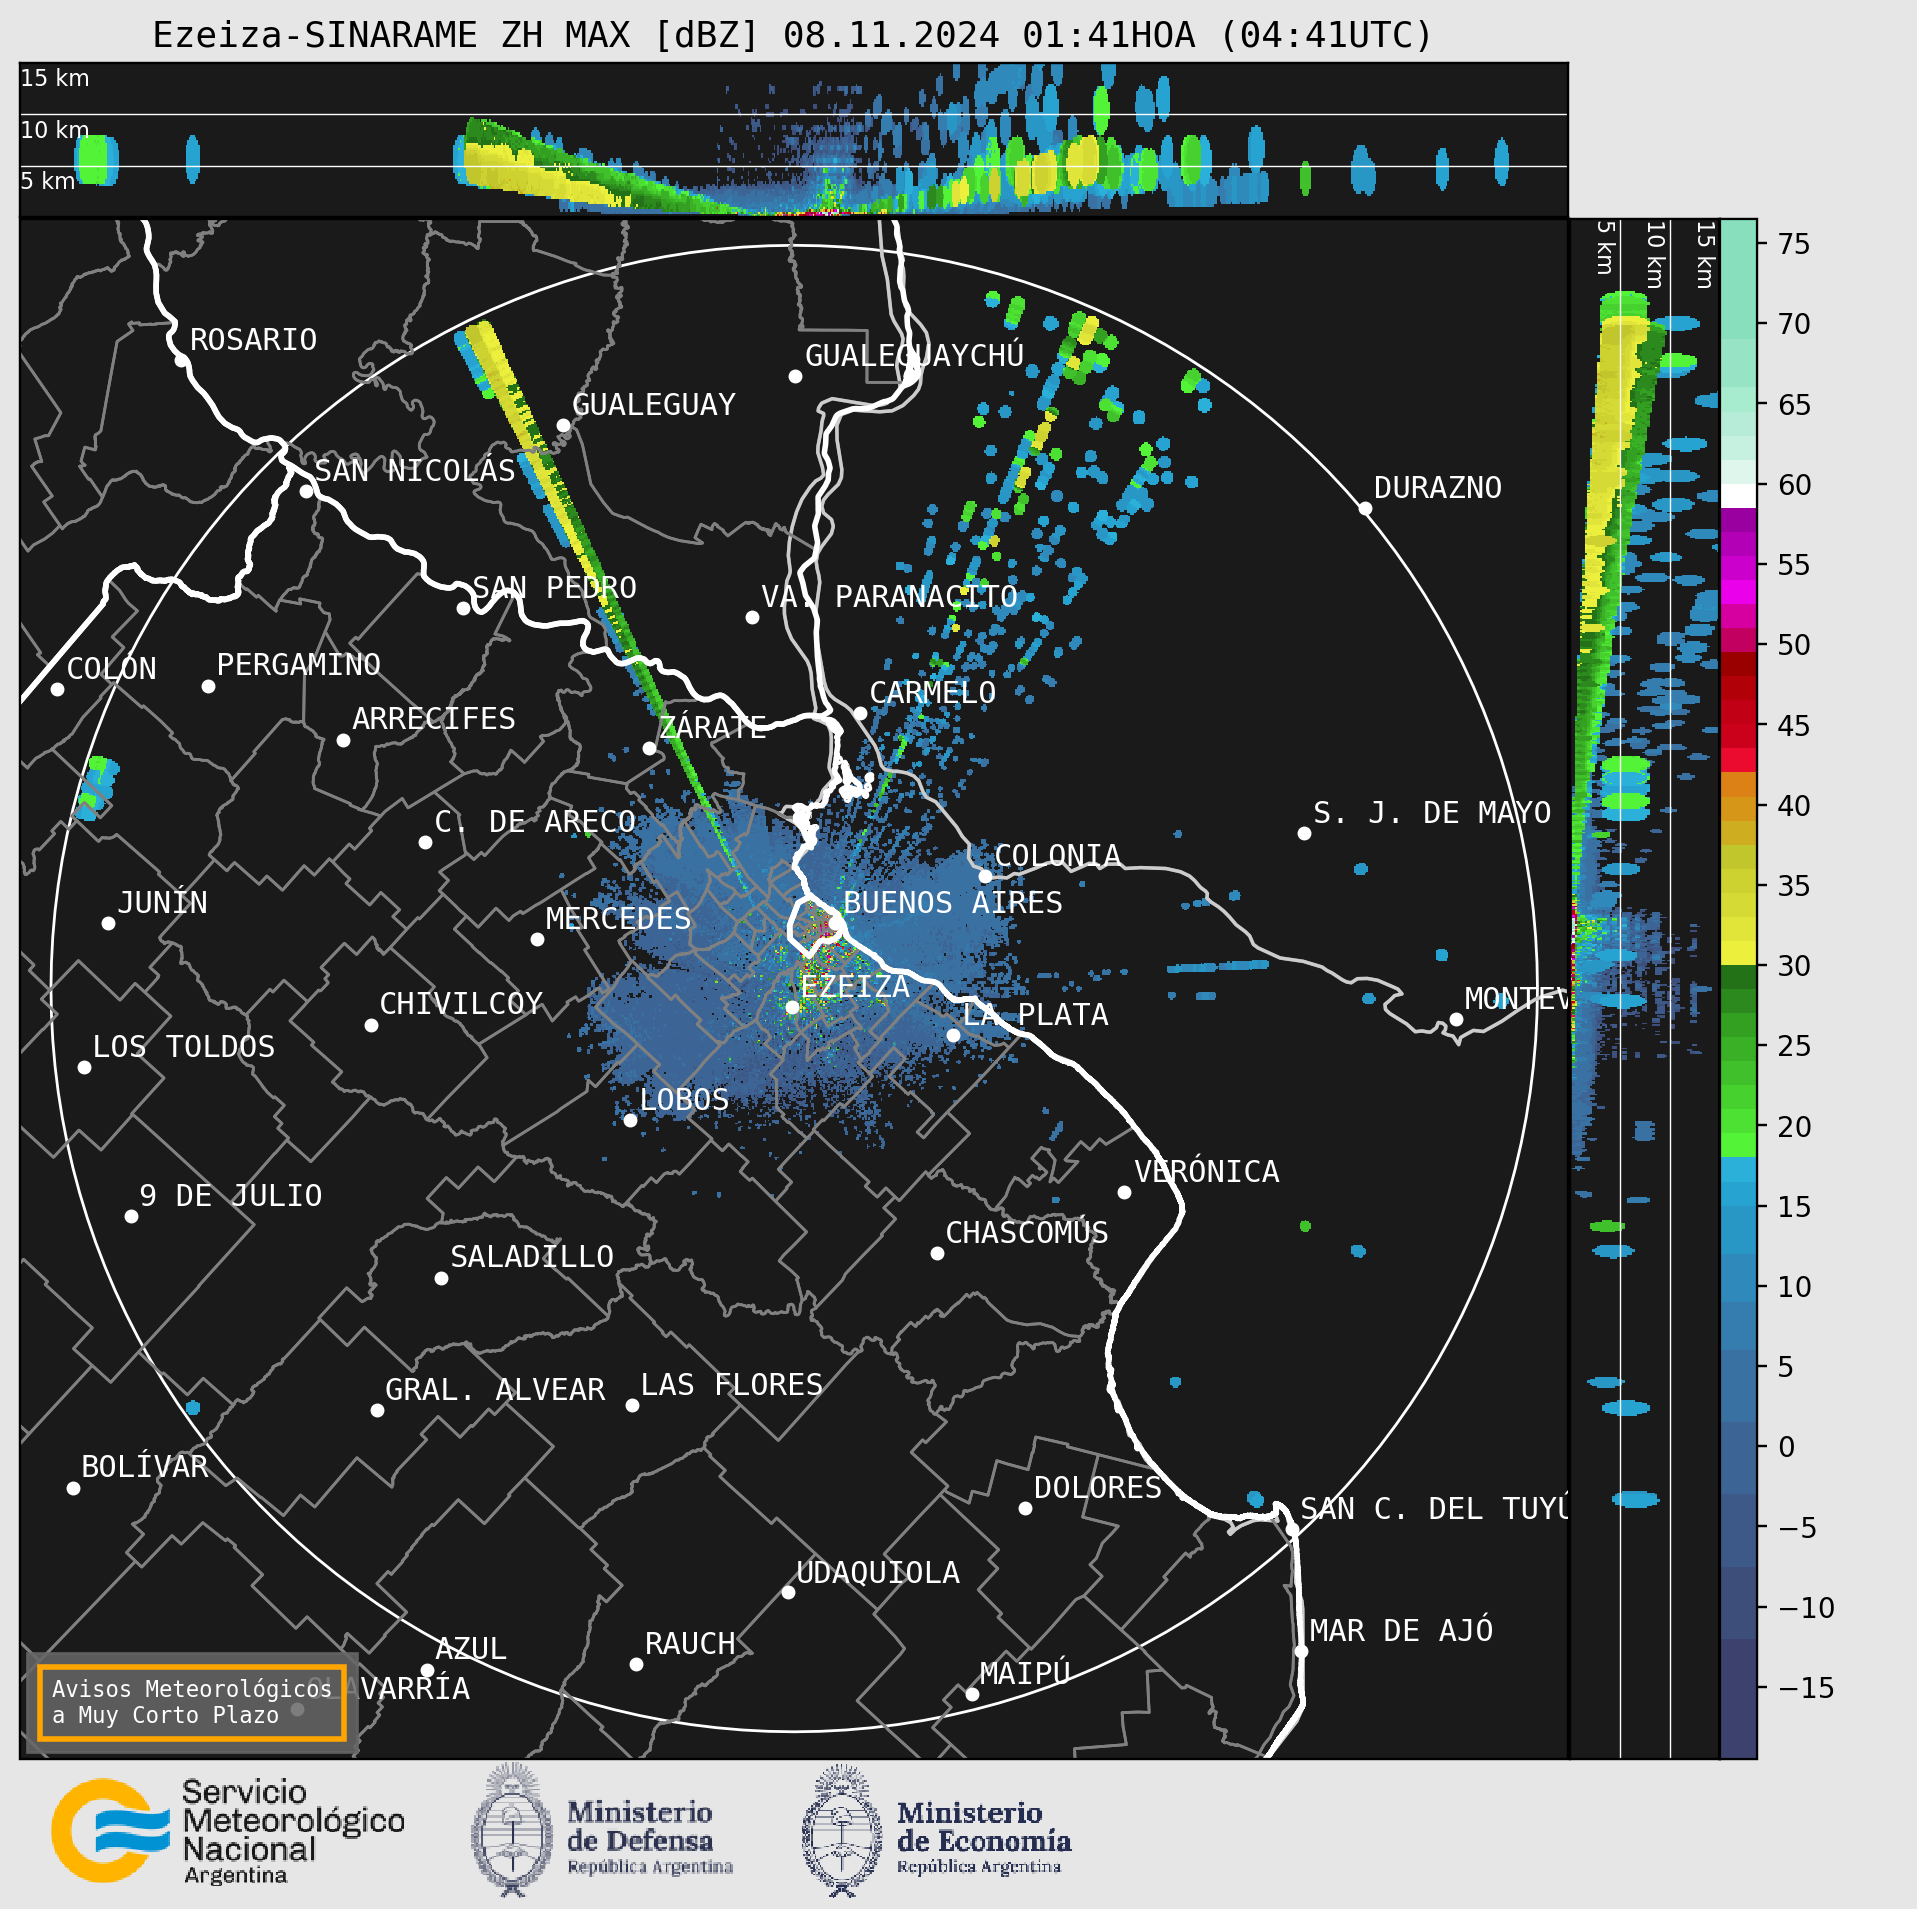Pick the magenta 55 dBZ band on color scale

click(x=1738, y=568)
